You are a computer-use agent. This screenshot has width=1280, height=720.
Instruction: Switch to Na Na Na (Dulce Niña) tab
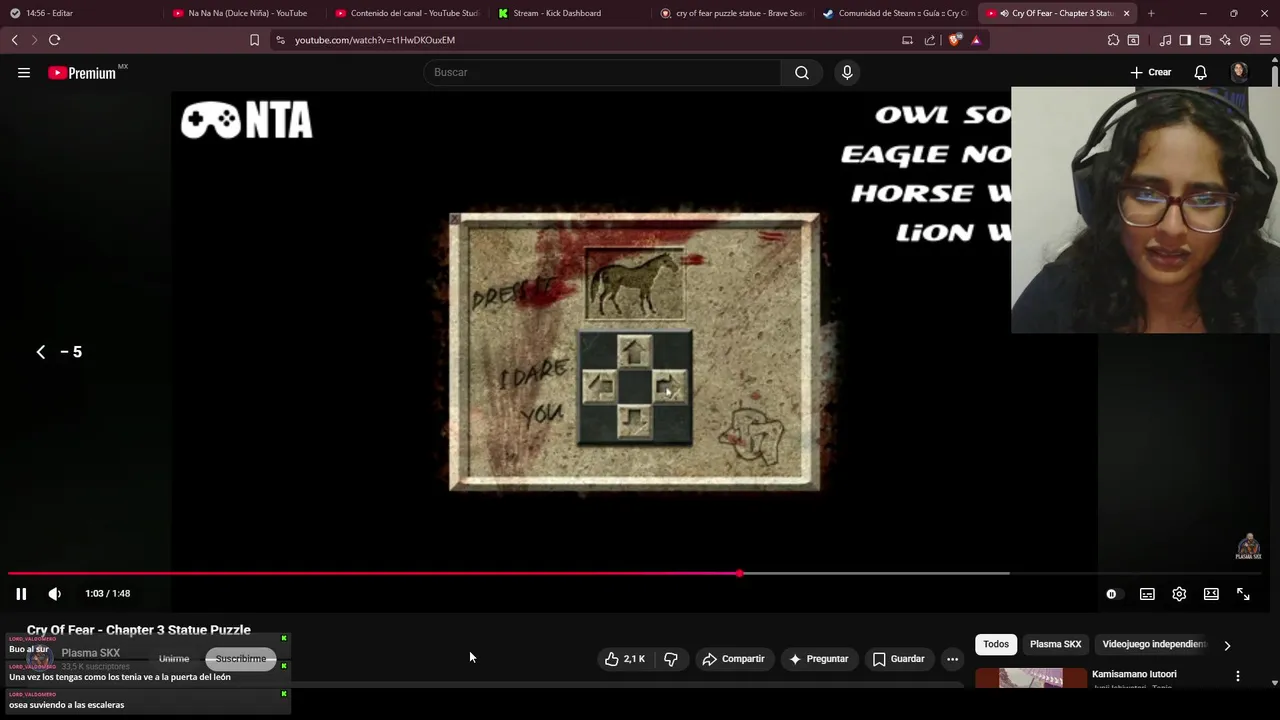[240, 13]
